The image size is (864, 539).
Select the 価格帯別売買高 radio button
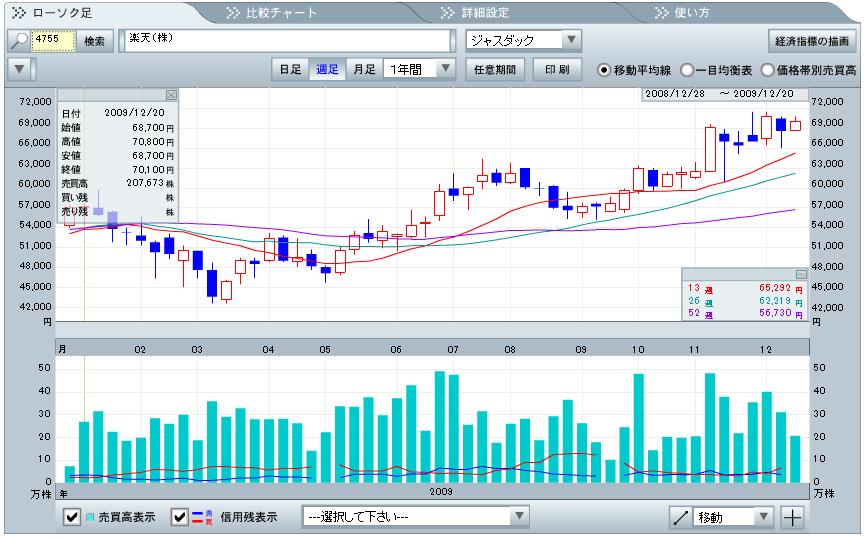coord(767,70)
